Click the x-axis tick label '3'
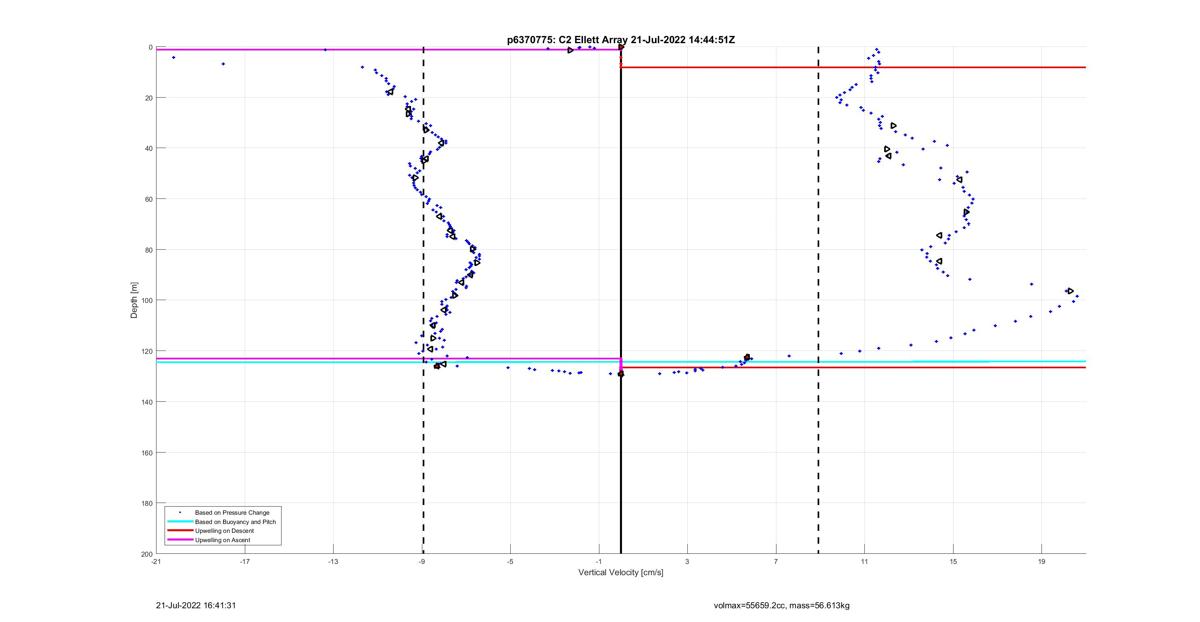Screen dimensions: 1200x622 point(687,561)
